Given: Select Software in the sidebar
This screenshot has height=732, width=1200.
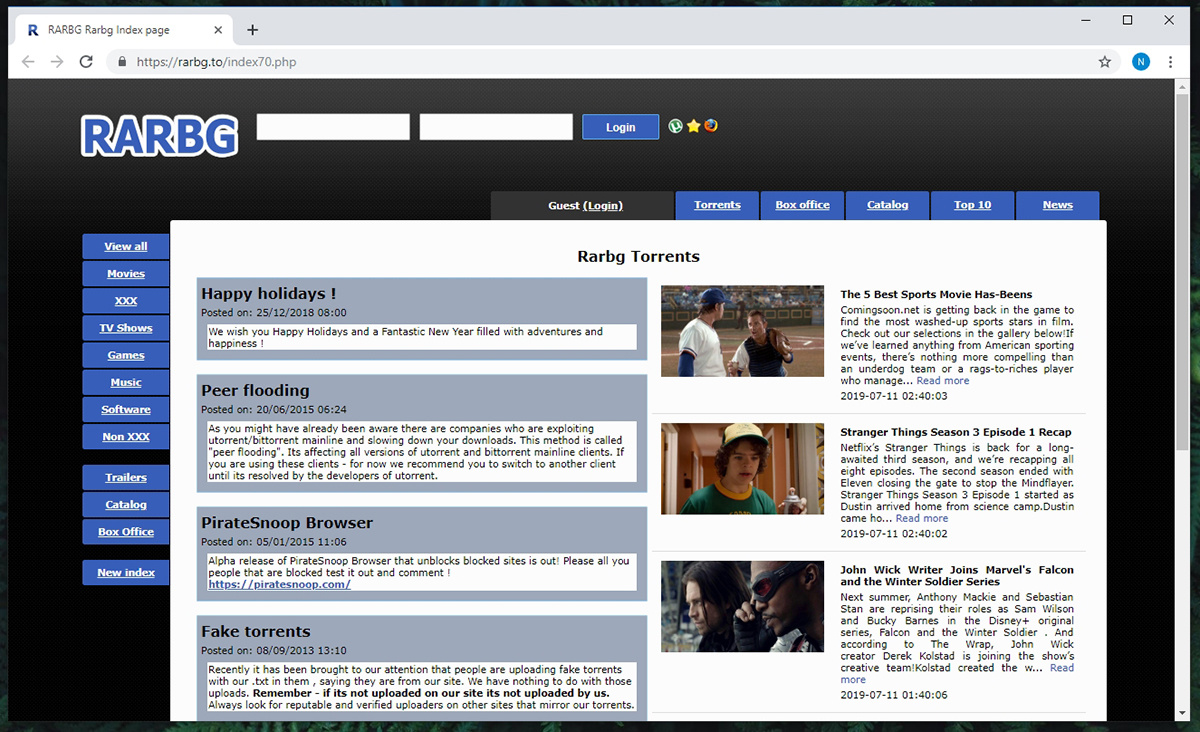Looking at the screenshot, I should 126,409.
